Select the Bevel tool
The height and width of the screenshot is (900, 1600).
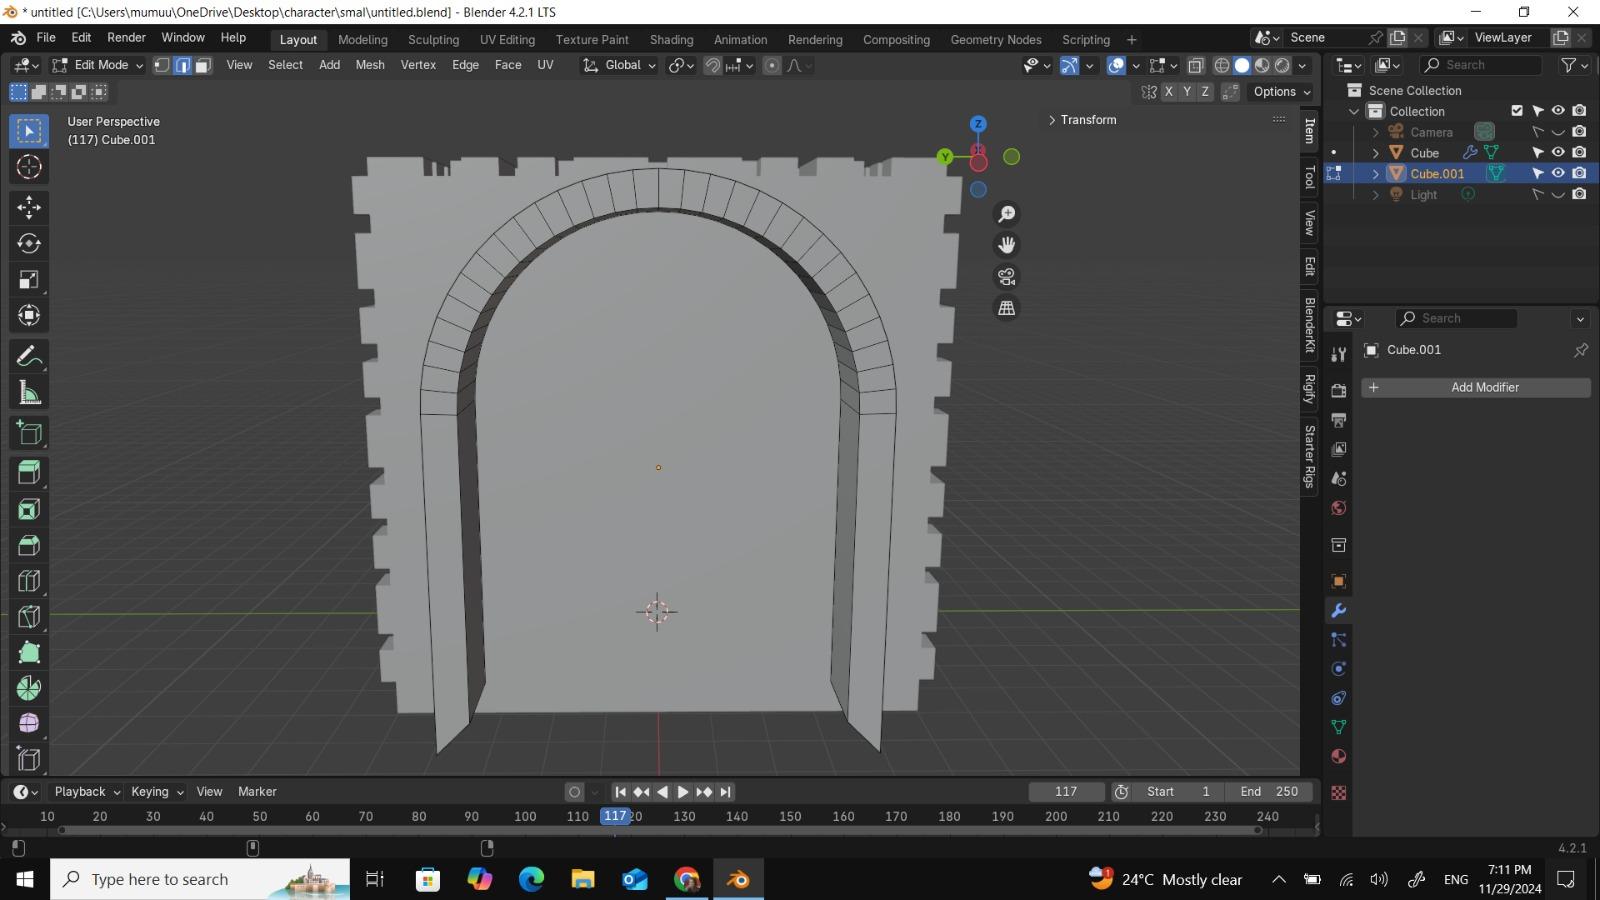click(29, 545)
